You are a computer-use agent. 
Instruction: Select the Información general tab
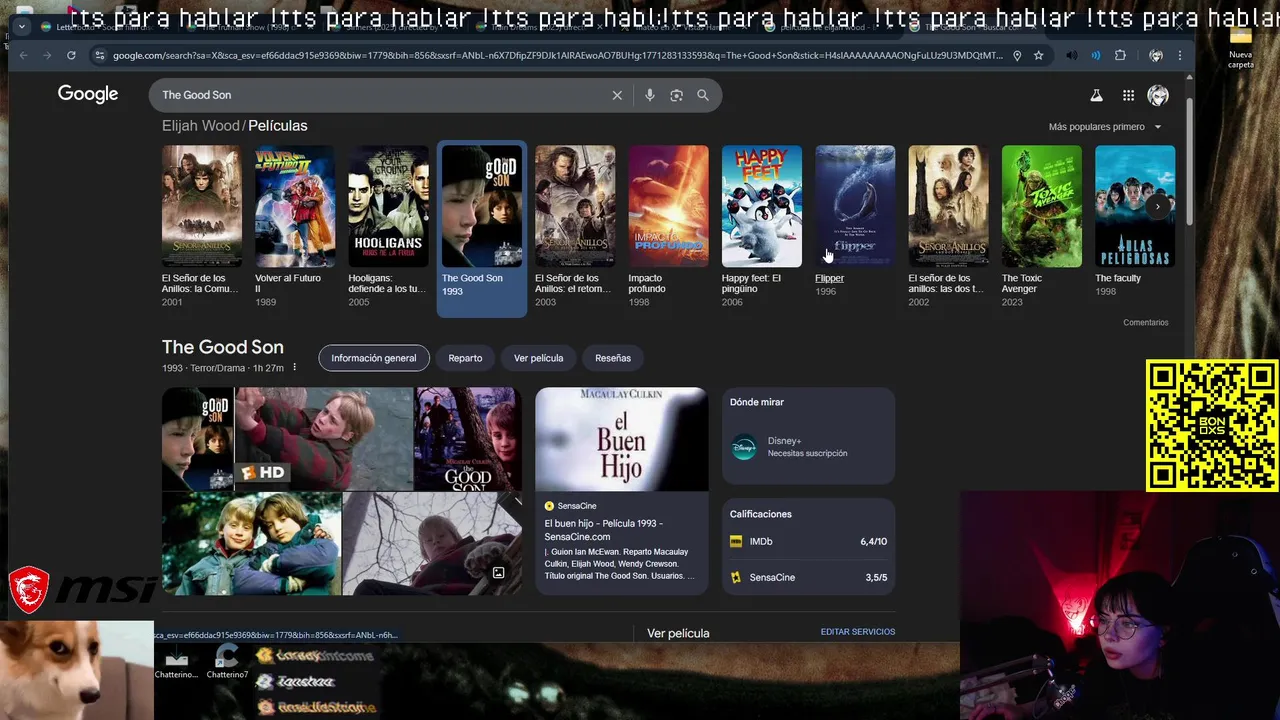[374, 358]
